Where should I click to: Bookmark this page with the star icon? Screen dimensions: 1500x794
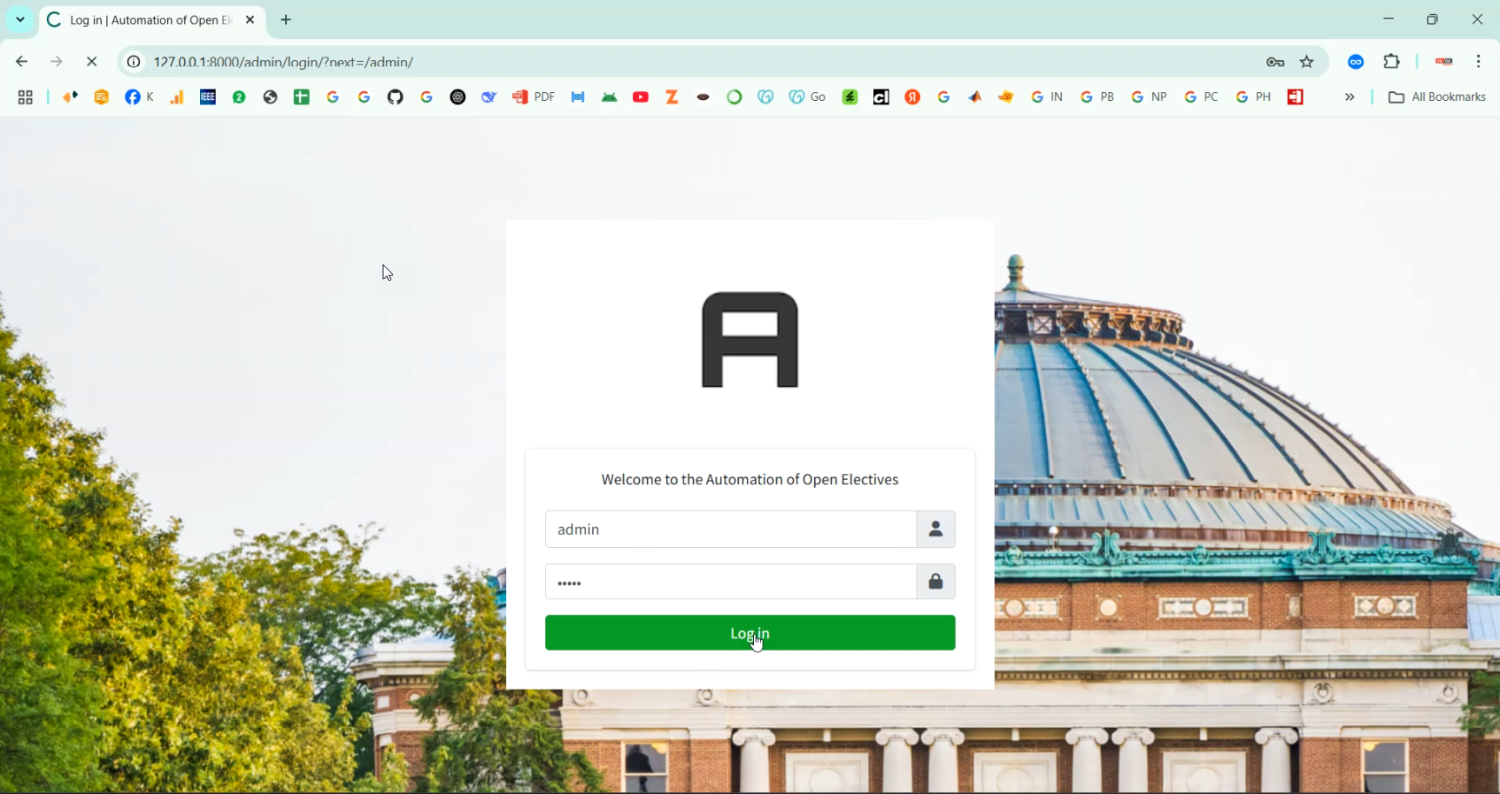[1306, 62]
